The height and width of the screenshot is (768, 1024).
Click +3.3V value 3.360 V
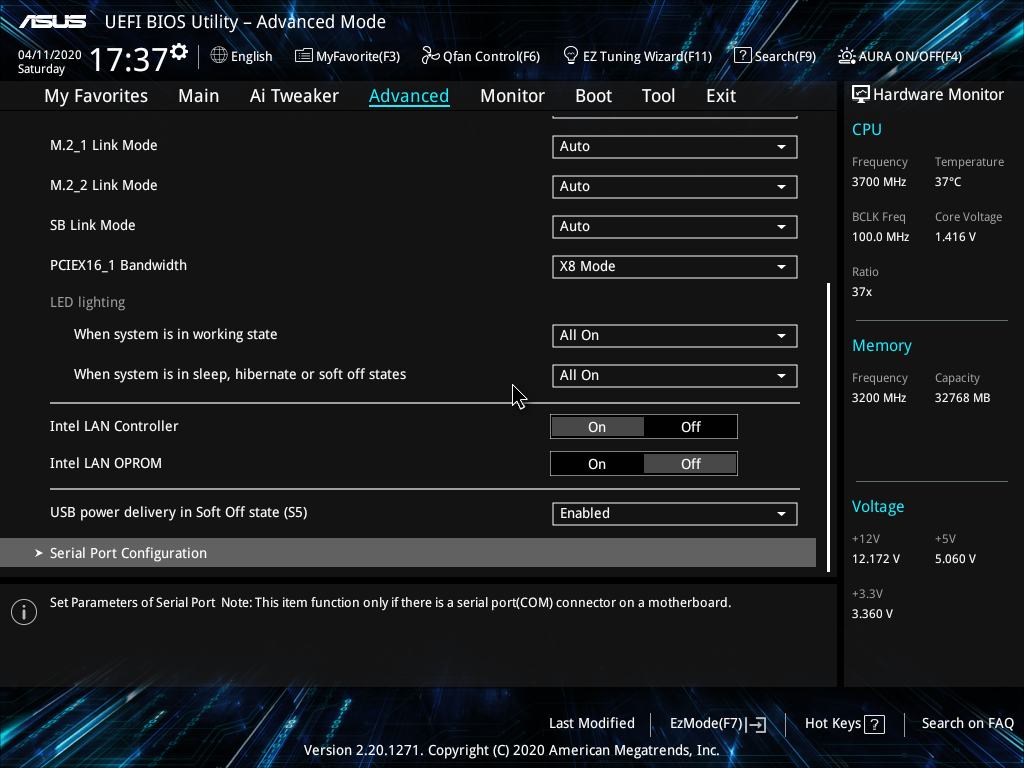(872, 614)
